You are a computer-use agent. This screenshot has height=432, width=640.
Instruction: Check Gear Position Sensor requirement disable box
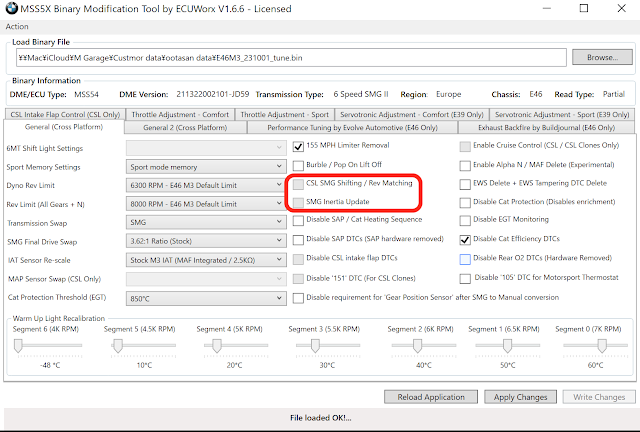tap(298, 298)
